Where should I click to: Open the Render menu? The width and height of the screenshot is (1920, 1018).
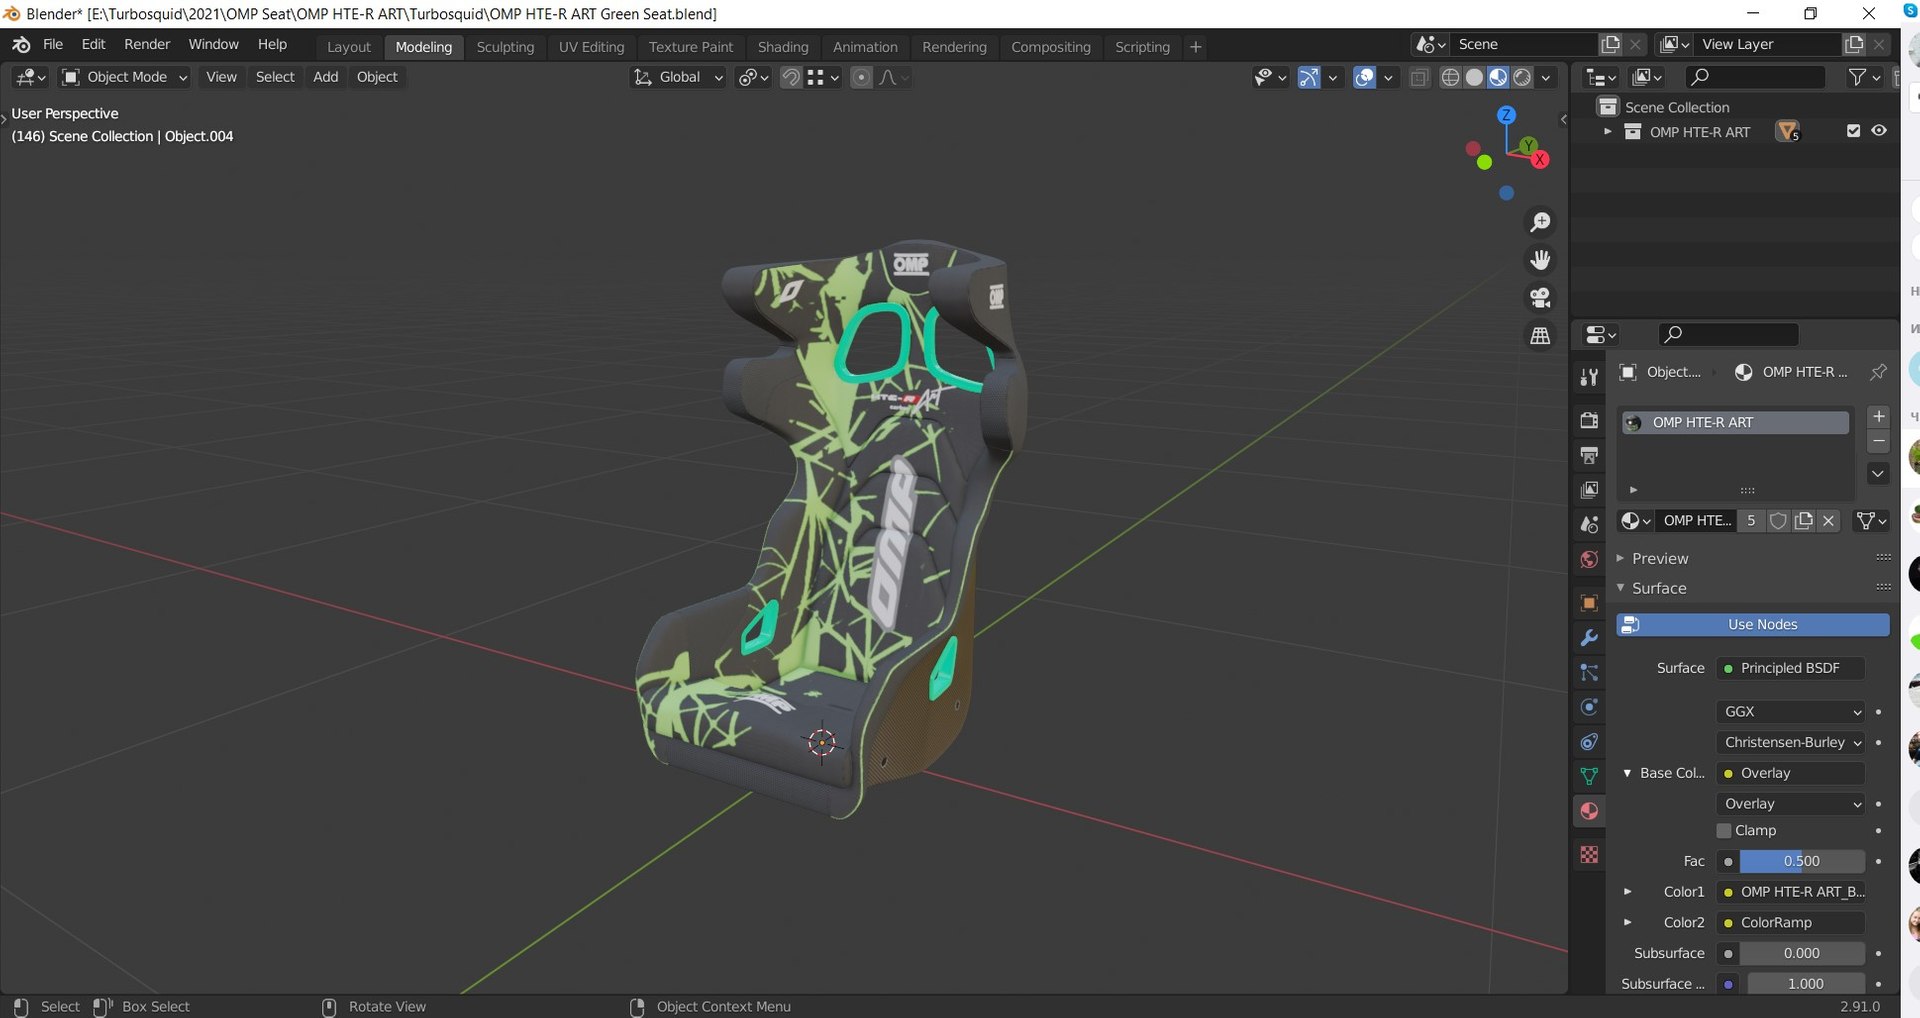[147, 44]
